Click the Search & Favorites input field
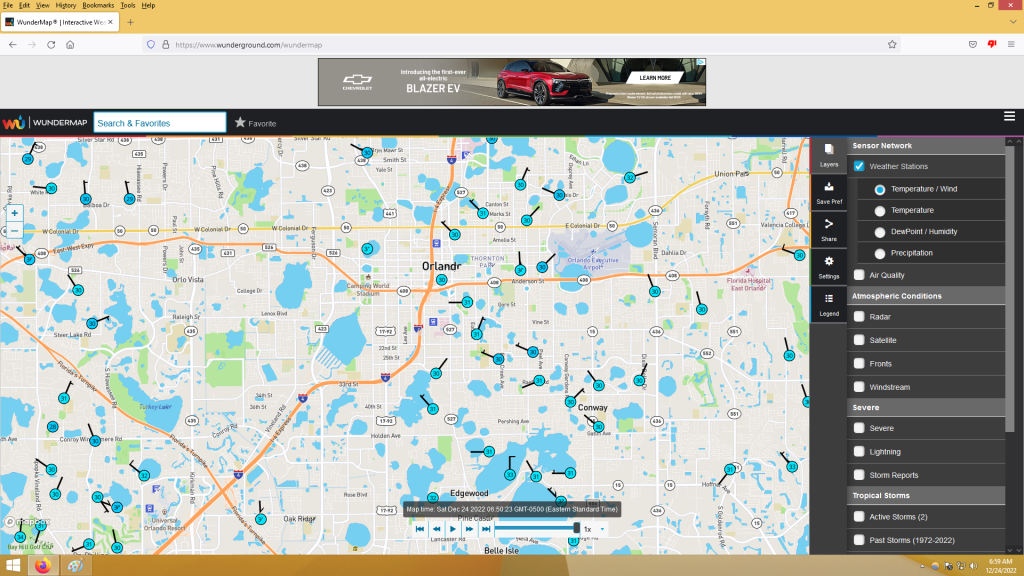The image size is (1024, 576). pos(160,123)
